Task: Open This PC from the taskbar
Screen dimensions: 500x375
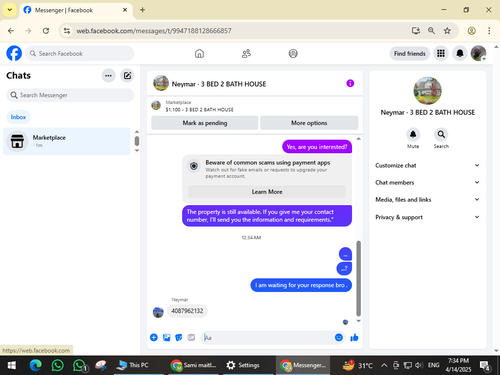Action: click(133, 365)
